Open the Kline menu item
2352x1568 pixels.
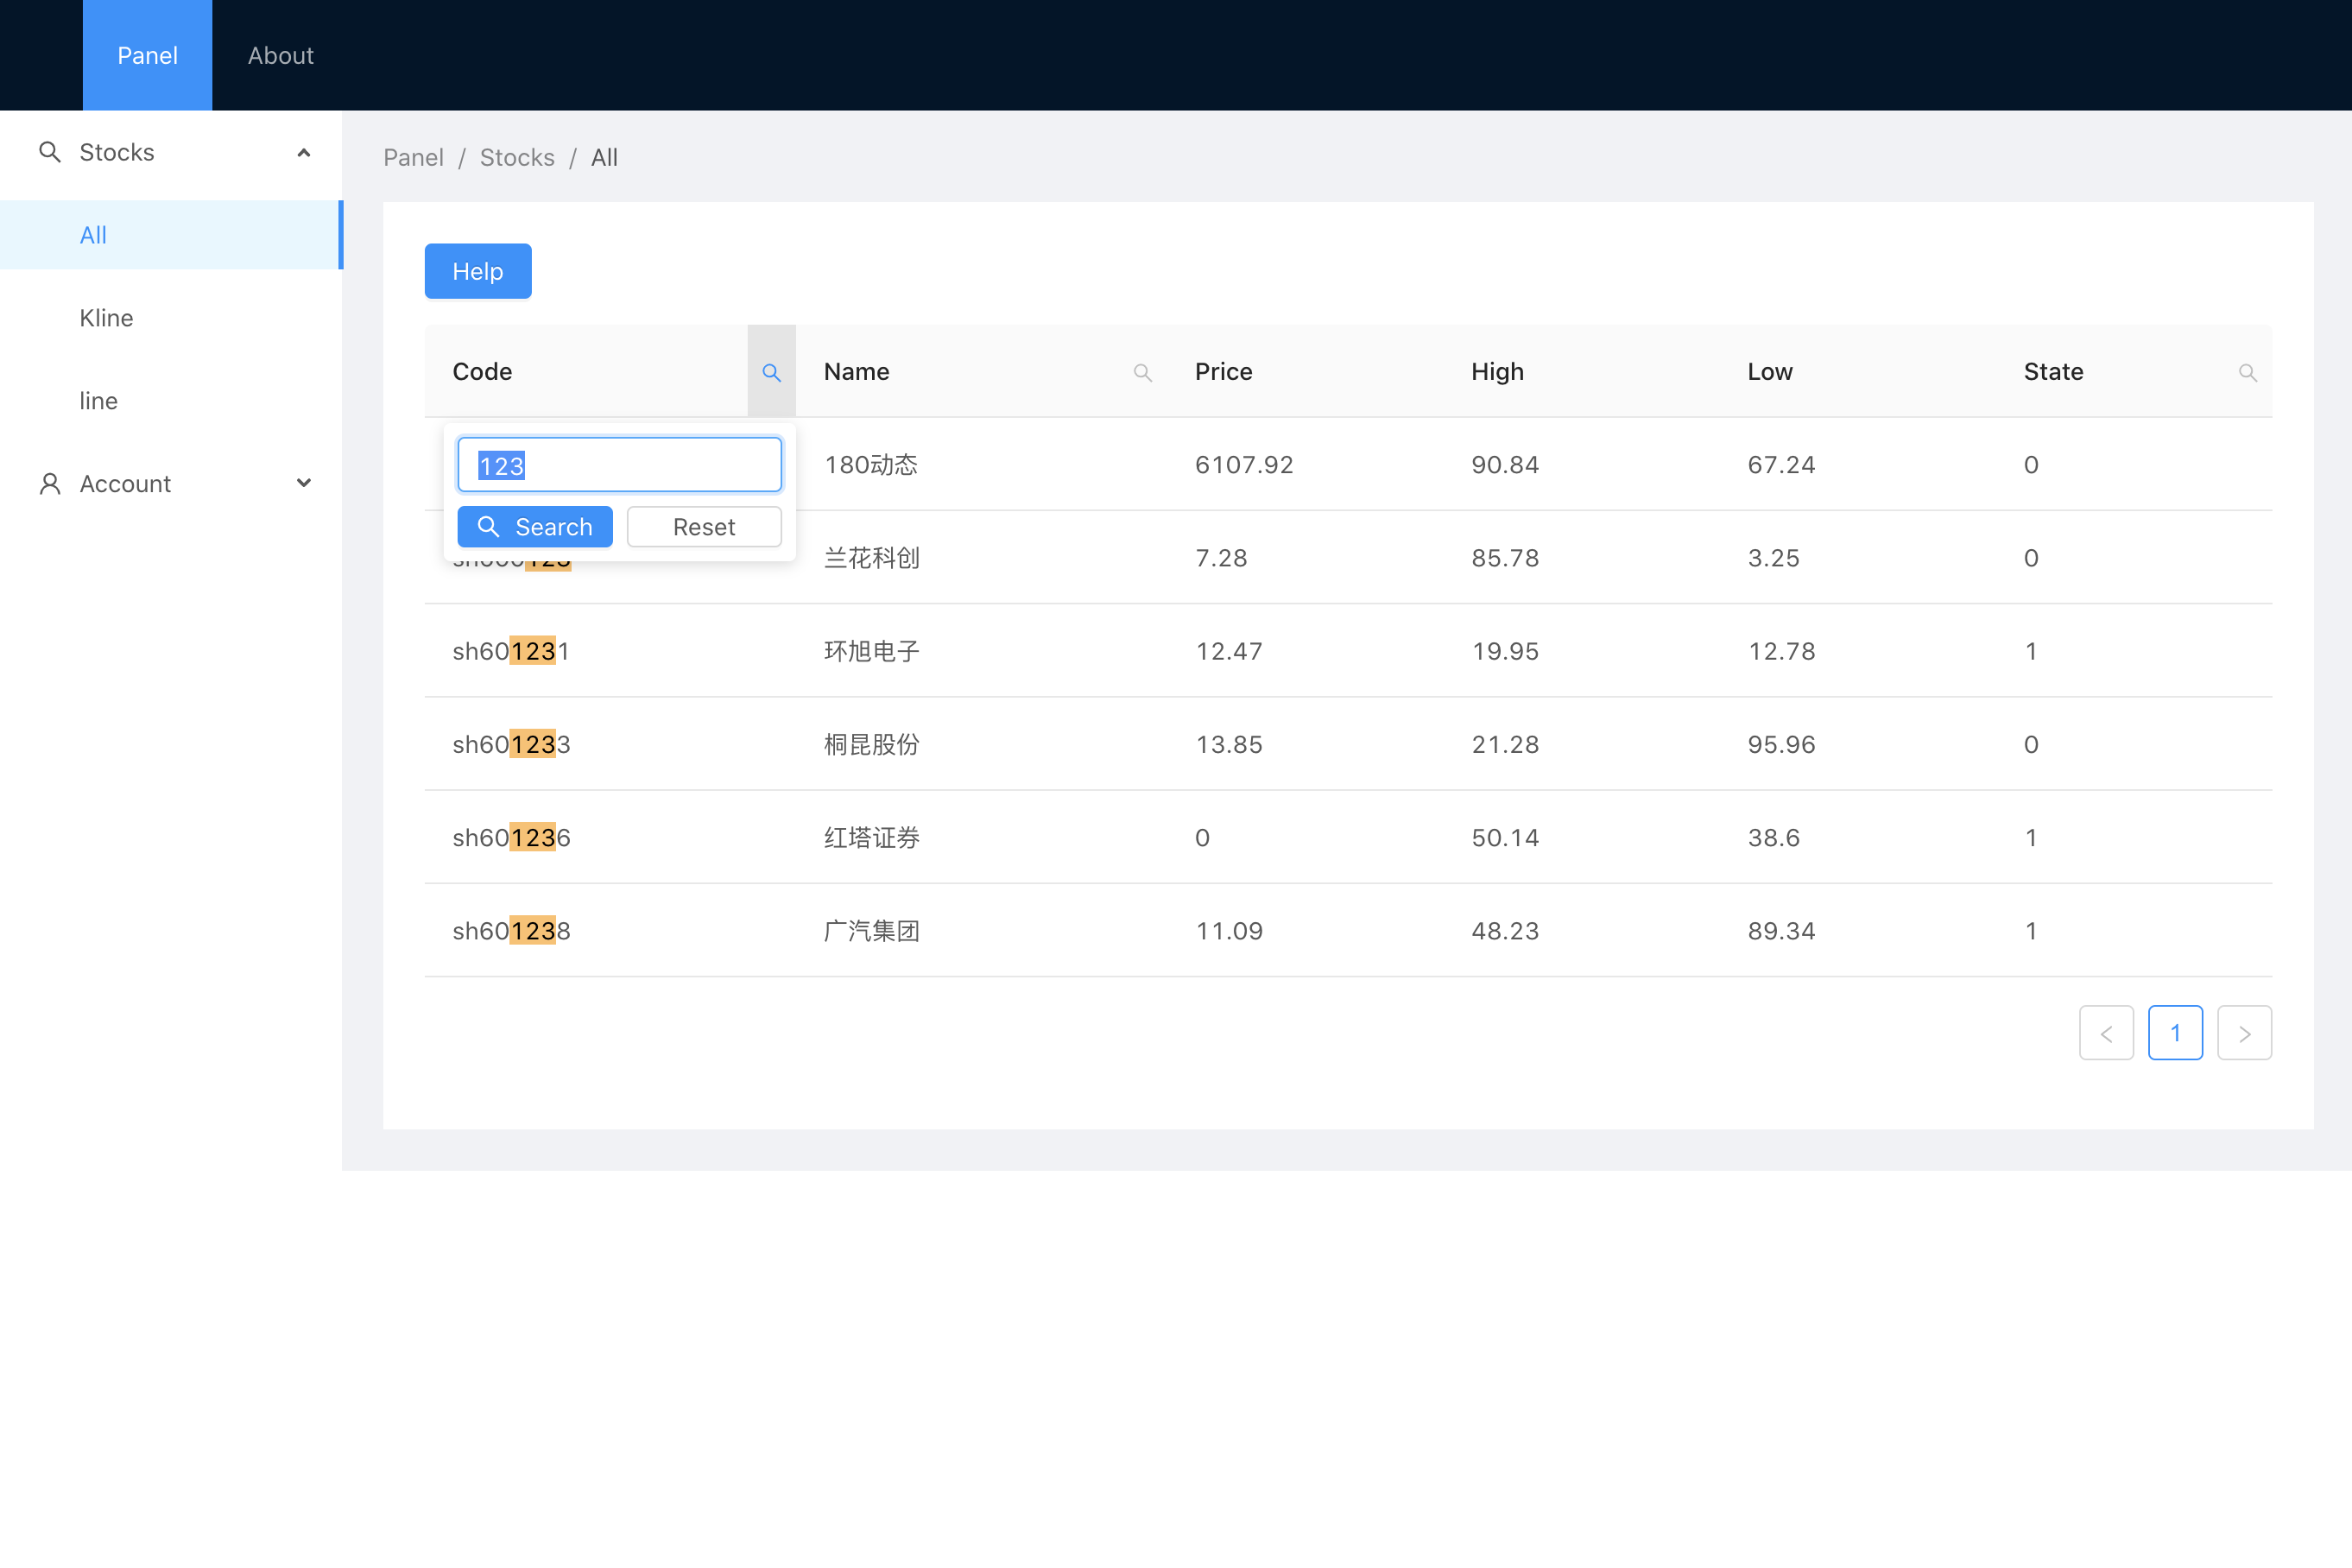tap(106, 318)
